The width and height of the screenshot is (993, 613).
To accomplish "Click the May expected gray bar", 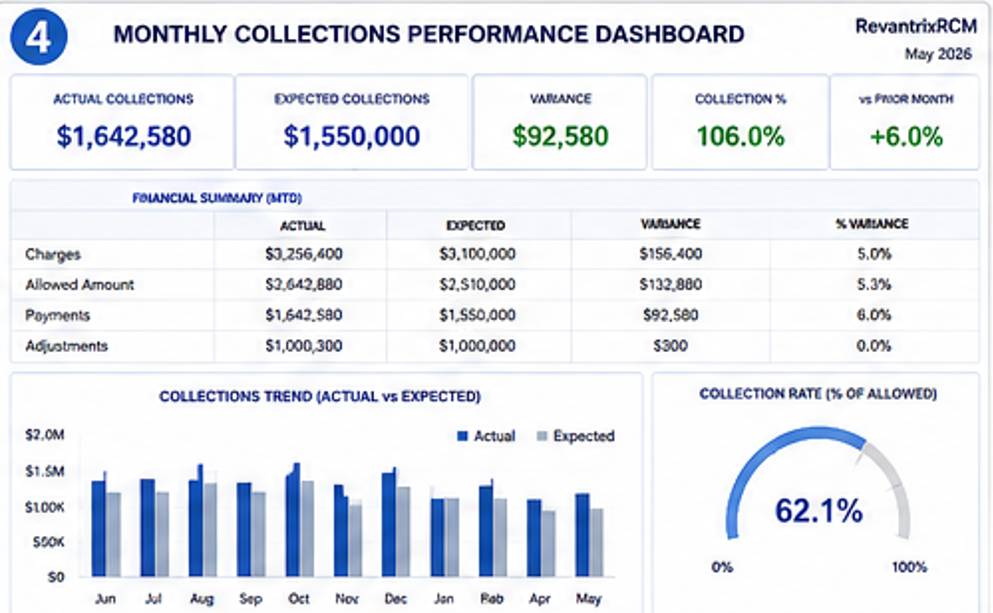I will coord(596,543).
